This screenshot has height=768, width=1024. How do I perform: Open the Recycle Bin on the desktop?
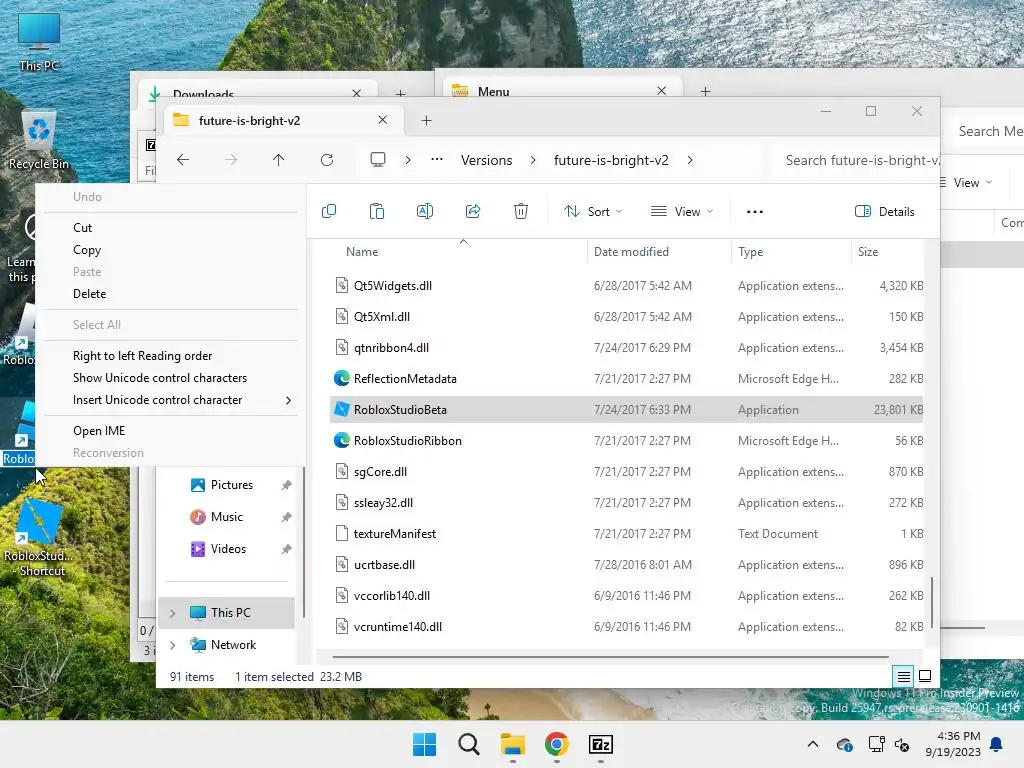coord(39,140)
